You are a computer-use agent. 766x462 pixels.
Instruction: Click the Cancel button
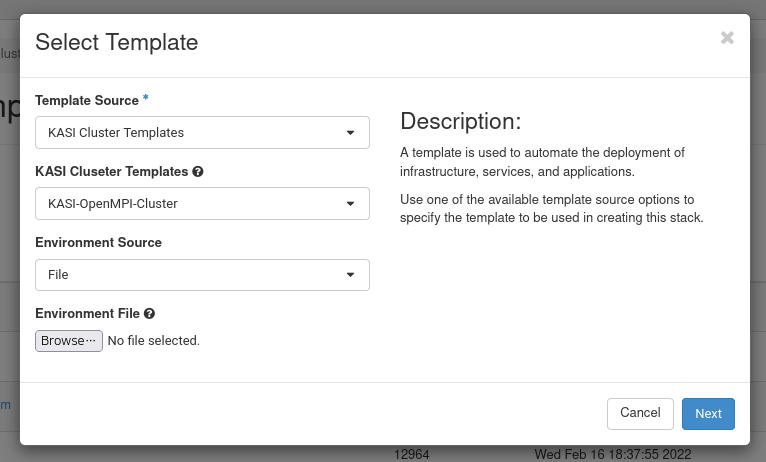click(640, 413)
